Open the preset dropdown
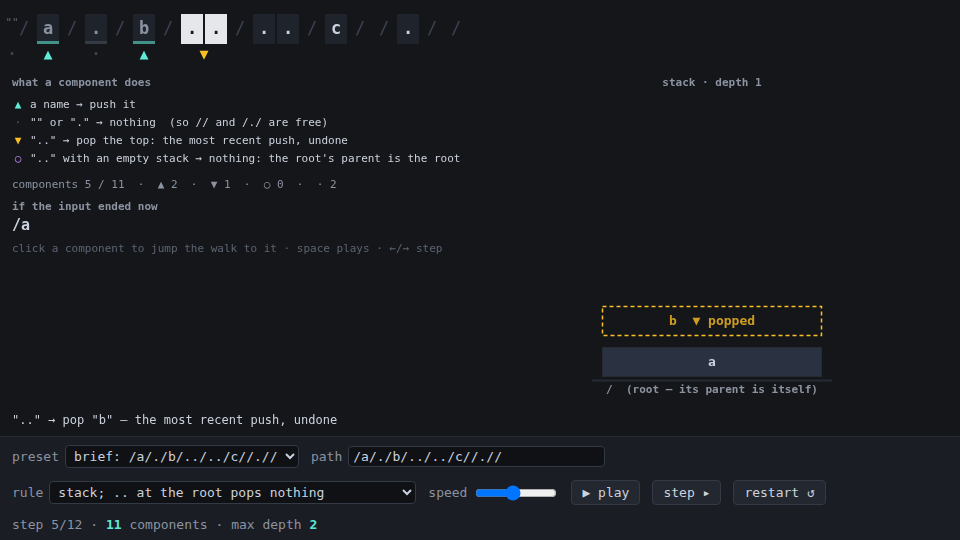Screen dimensions: 960x540 (x=182, y=457)
